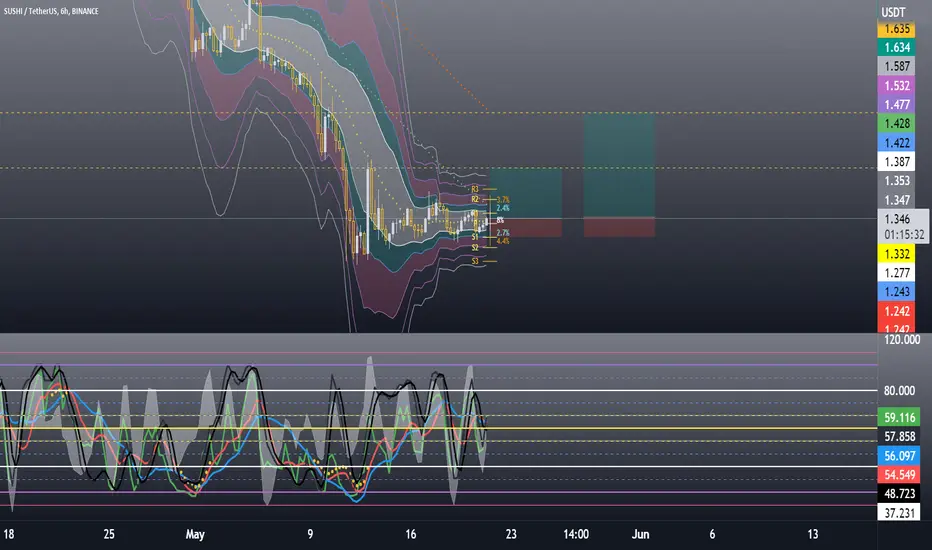Viewport: 932px width, 550px height.
Task: Click the white 1.277 price label
Action: click(896, 273)
